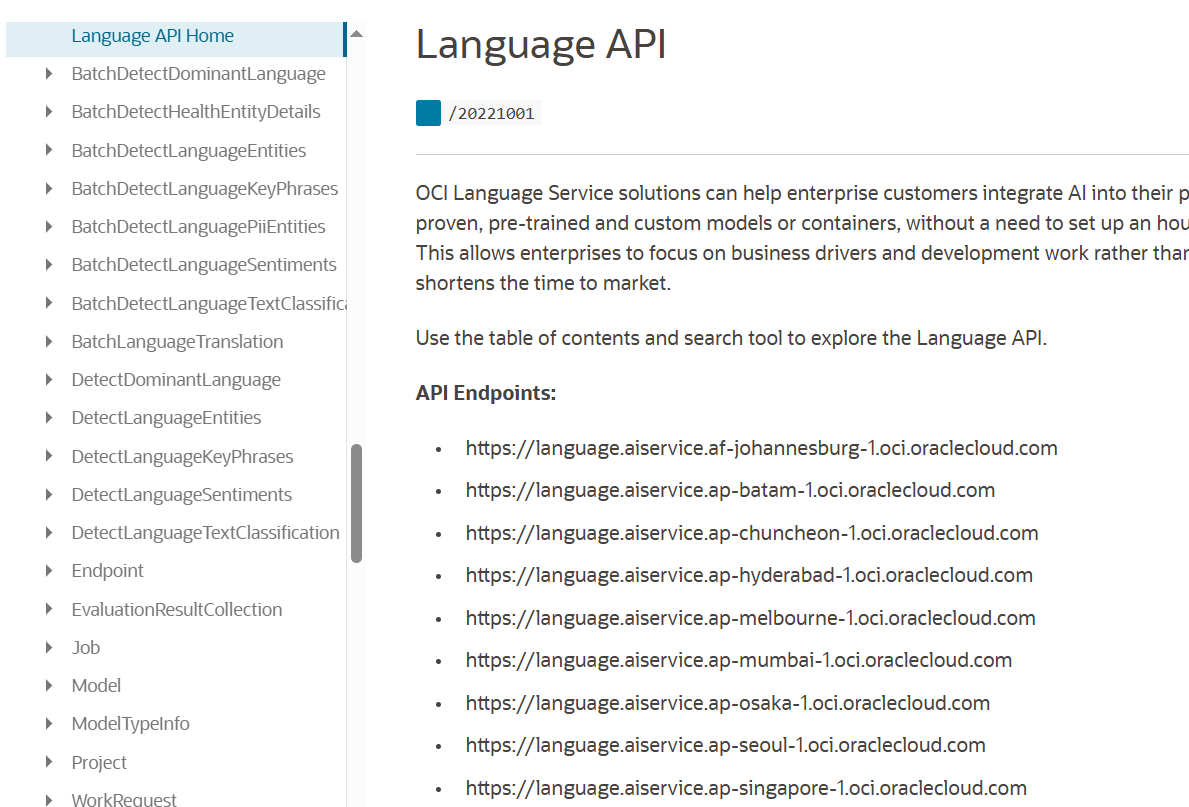Expand the DetectLanguageSentiments tree arrow

tap(49, 495)
